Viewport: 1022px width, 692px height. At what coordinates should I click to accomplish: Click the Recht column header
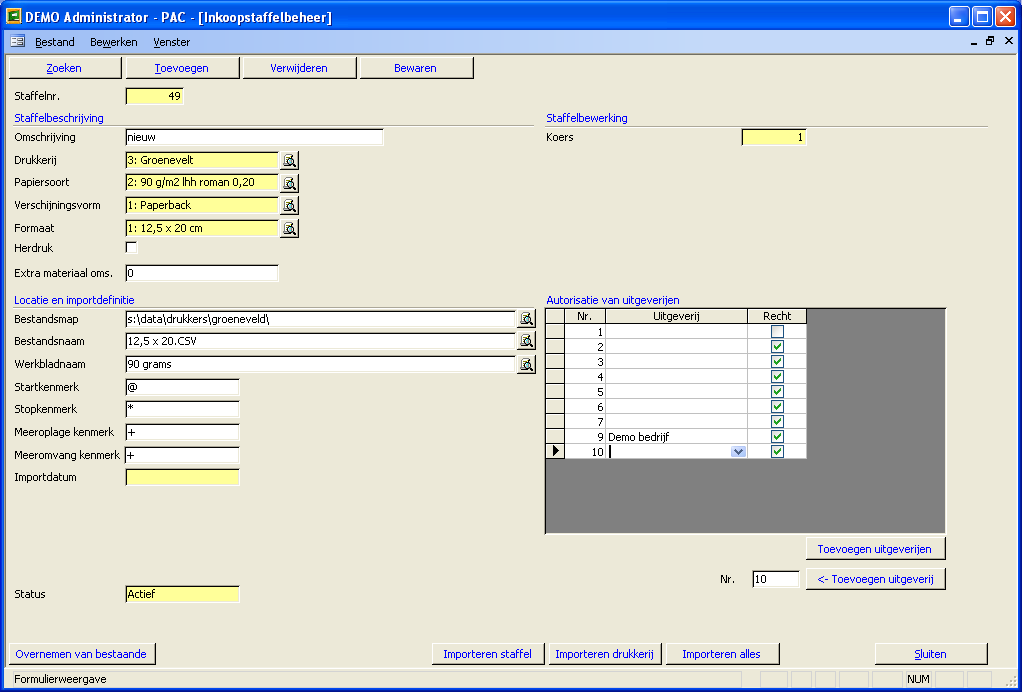[x=777, y=316]
